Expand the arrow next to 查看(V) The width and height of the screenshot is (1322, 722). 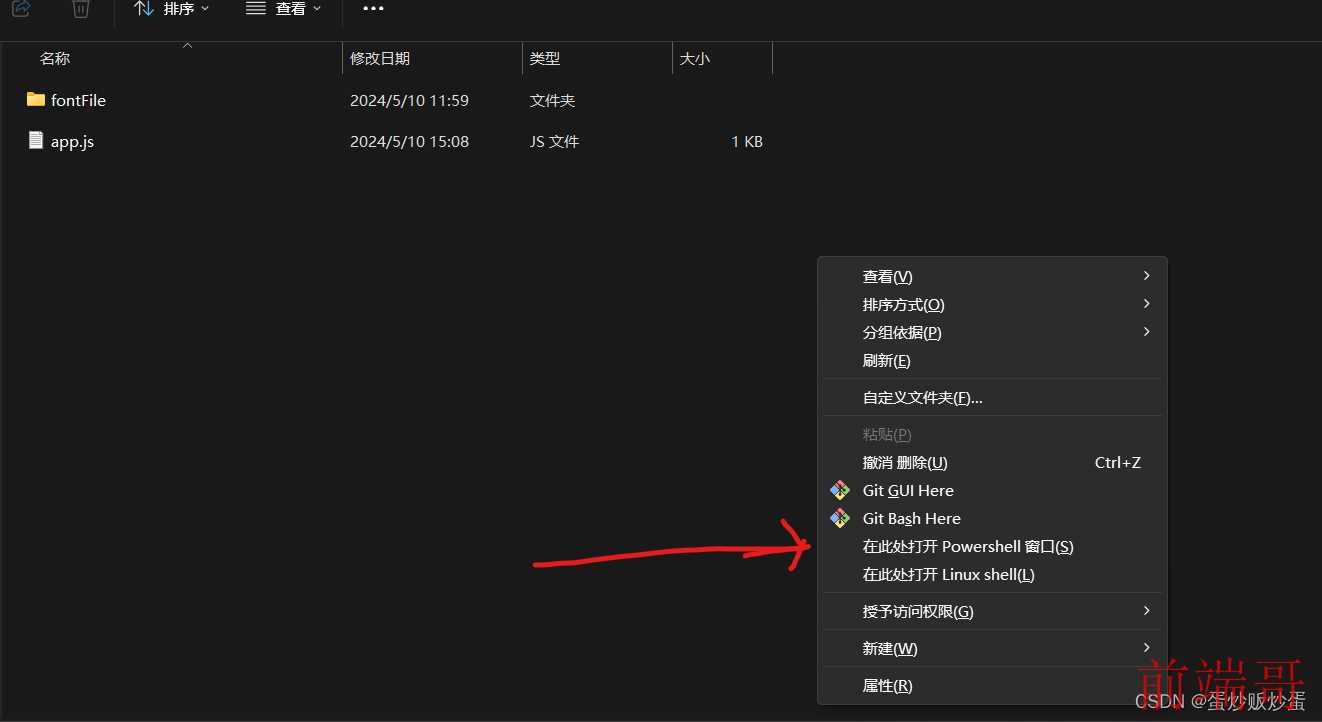1146,275
